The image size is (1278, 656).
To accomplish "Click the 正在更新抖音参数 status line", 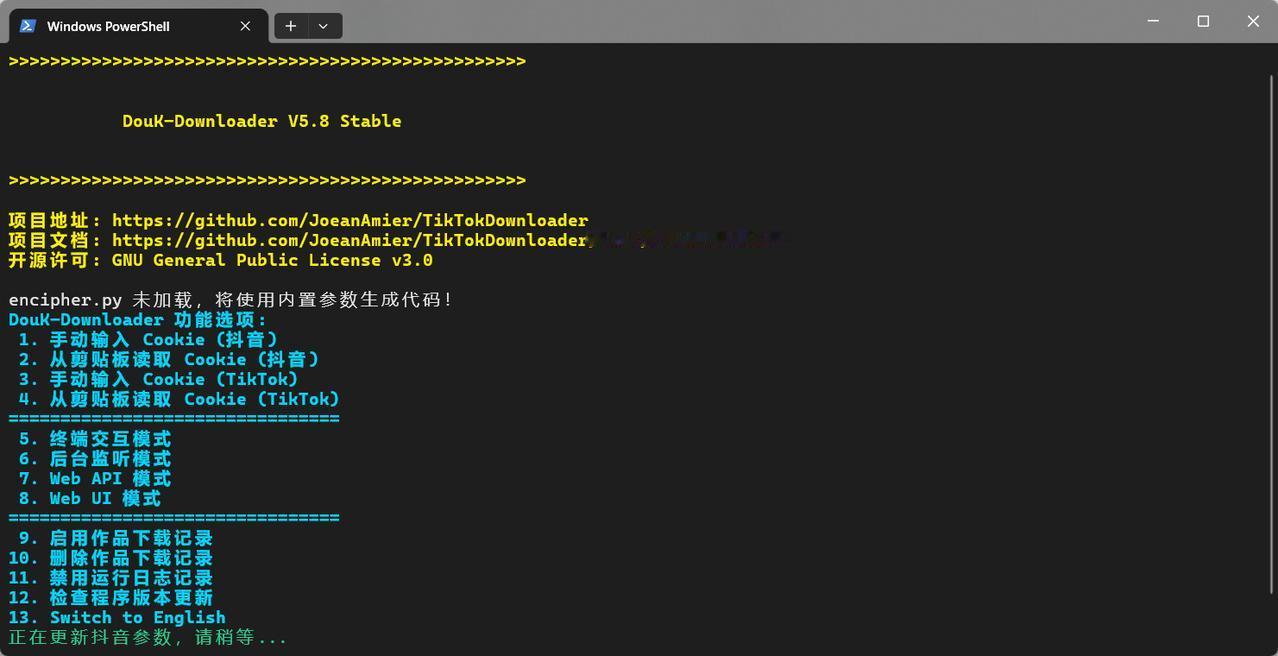I will tap(148, 637).
